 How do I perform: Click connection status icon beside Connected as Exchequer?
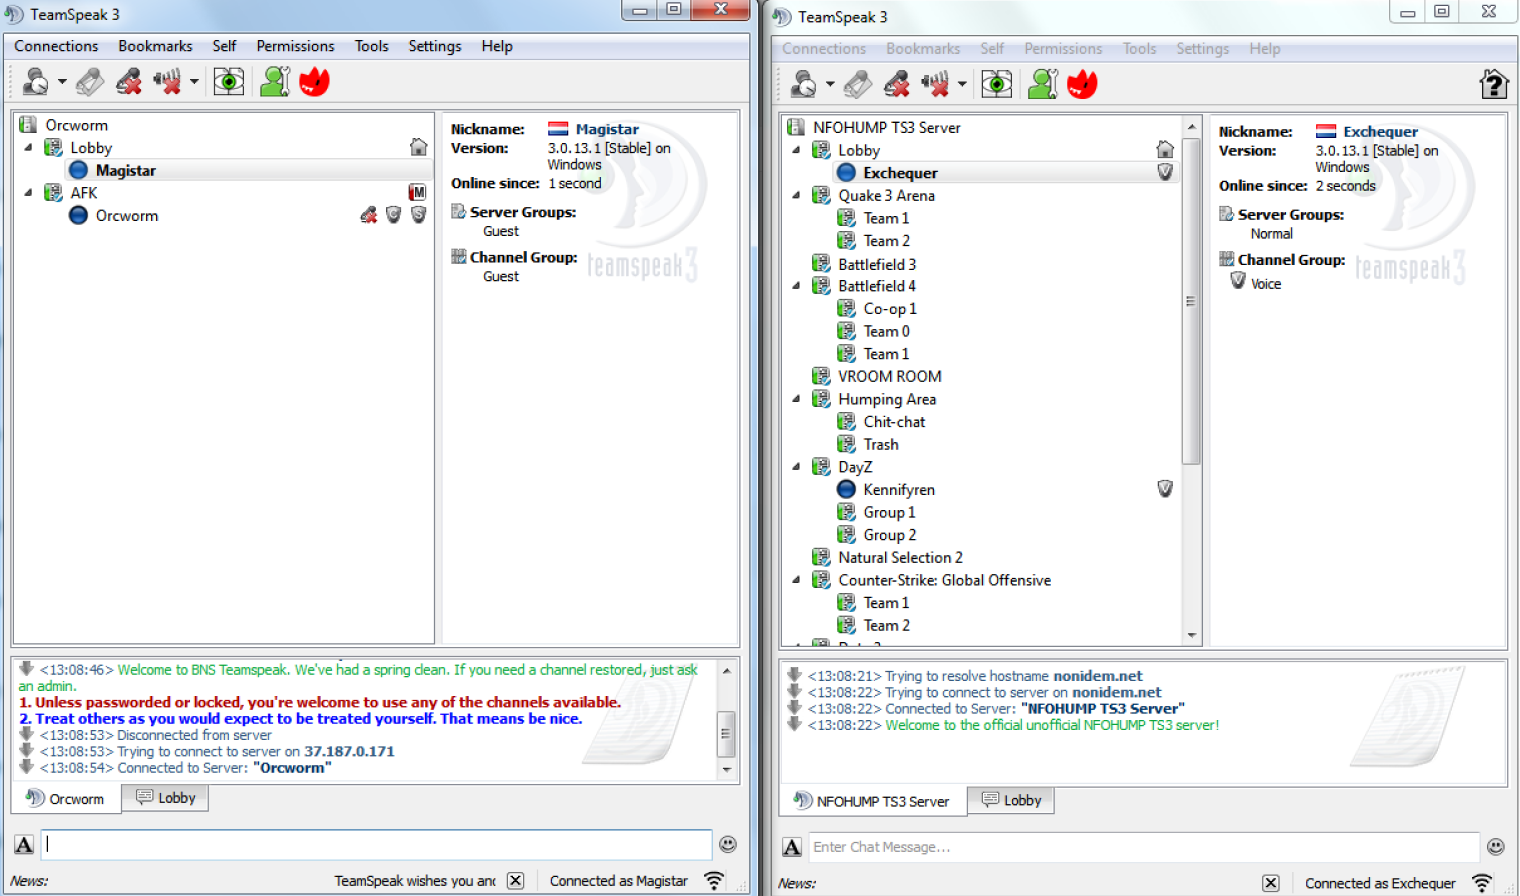coord(1482,883)
